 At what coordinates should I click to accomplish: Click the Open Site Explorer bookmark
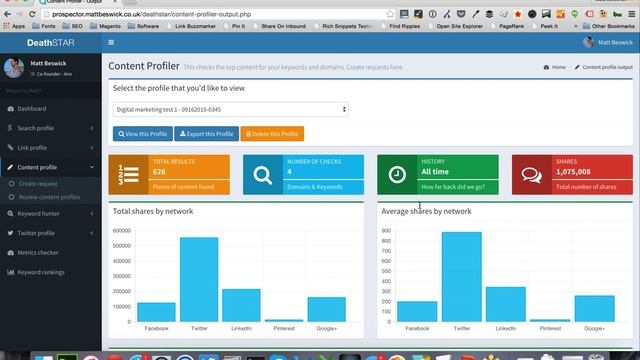(x=455, y=26)
